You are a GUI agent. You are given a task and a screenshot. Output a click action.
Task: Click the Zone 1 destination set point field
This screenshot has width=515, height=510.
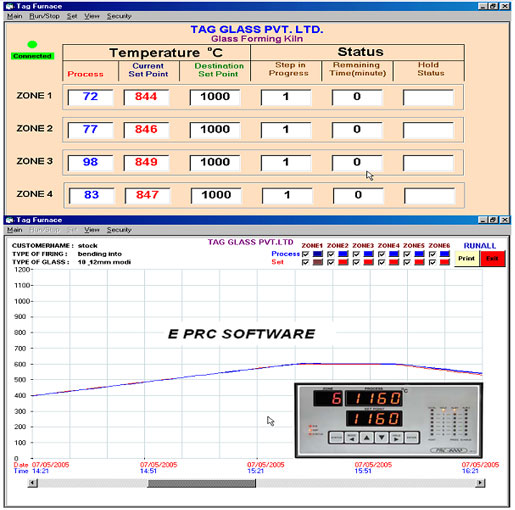pos(215,97)
